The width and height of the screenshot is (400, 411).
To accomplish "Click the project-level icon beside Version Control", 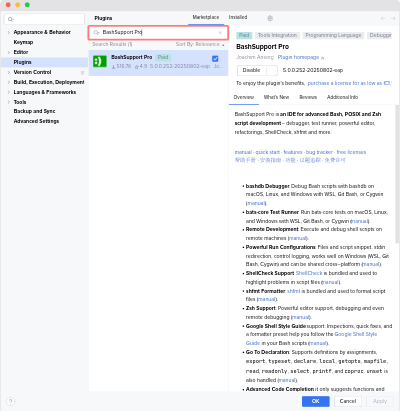I will (82, 72).
